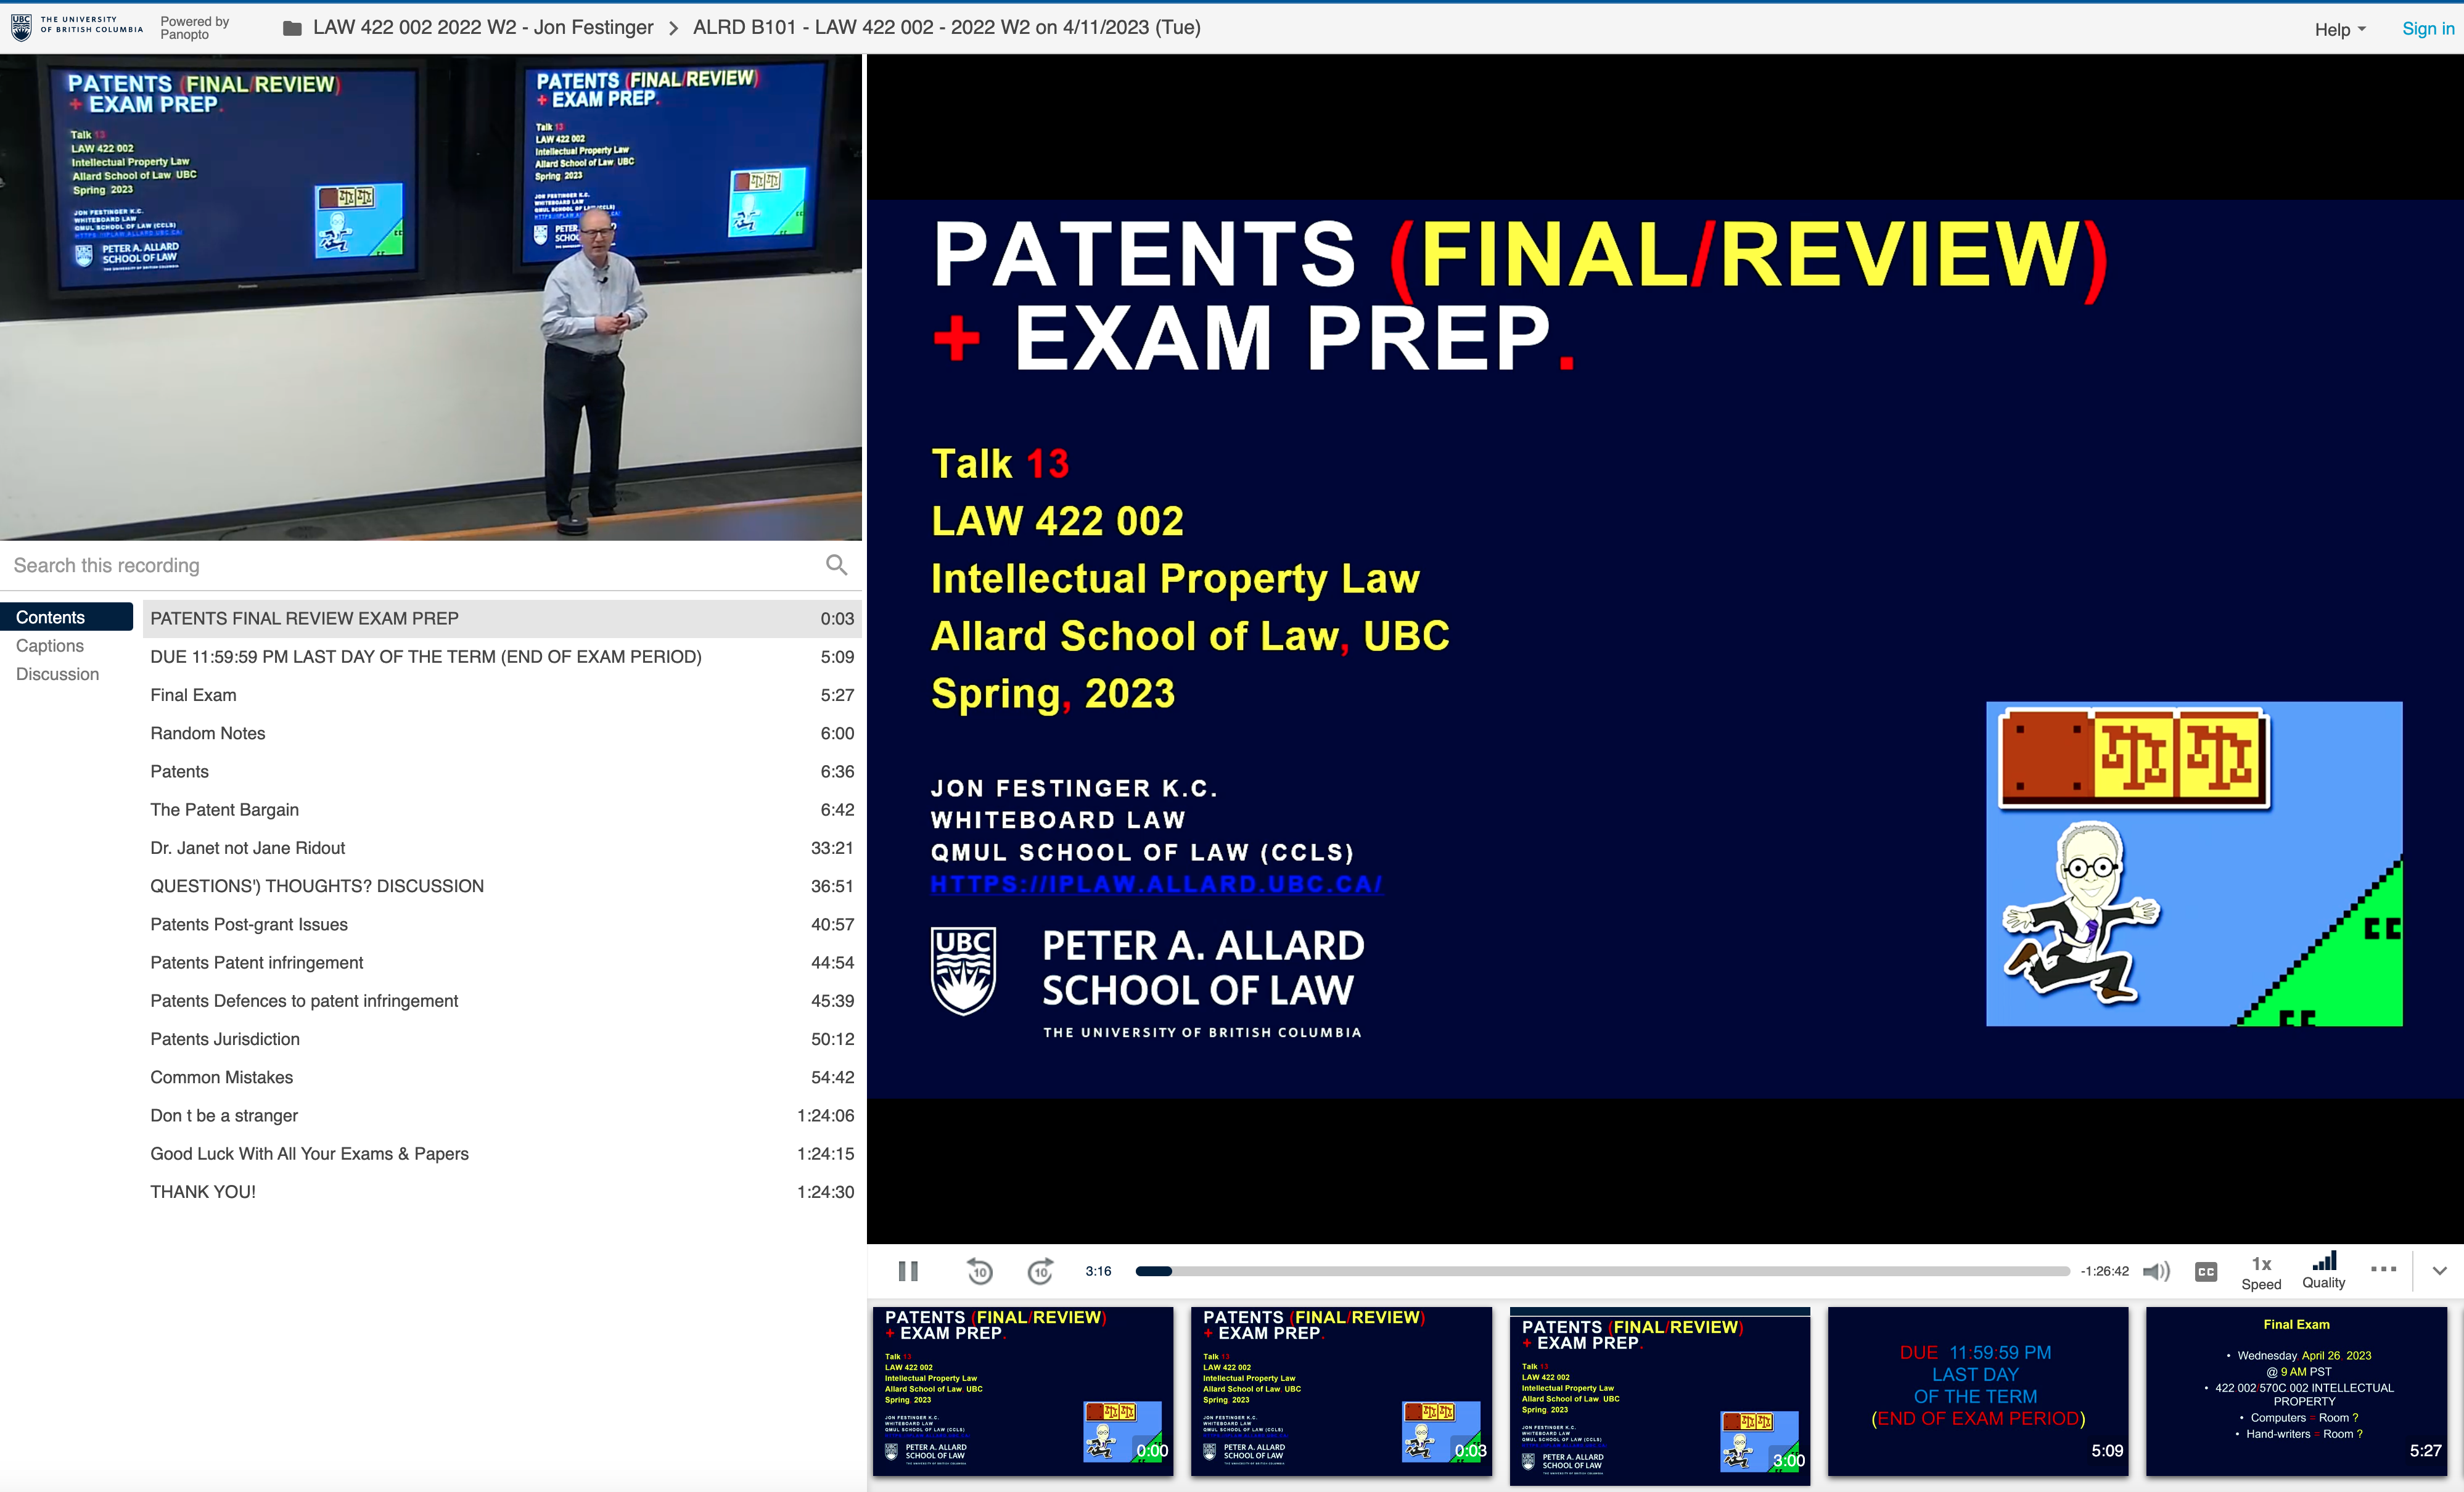Click the ALRD B101 recording title

click(946, 28)
